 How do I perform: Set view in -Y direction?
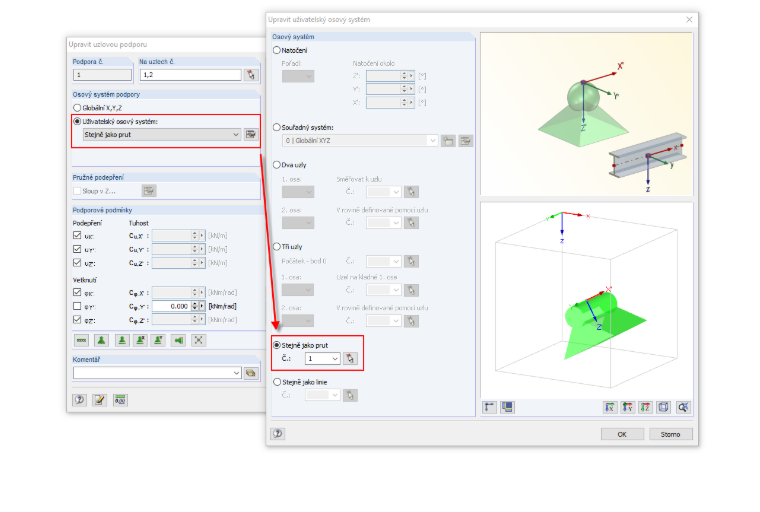click(628, 407)
